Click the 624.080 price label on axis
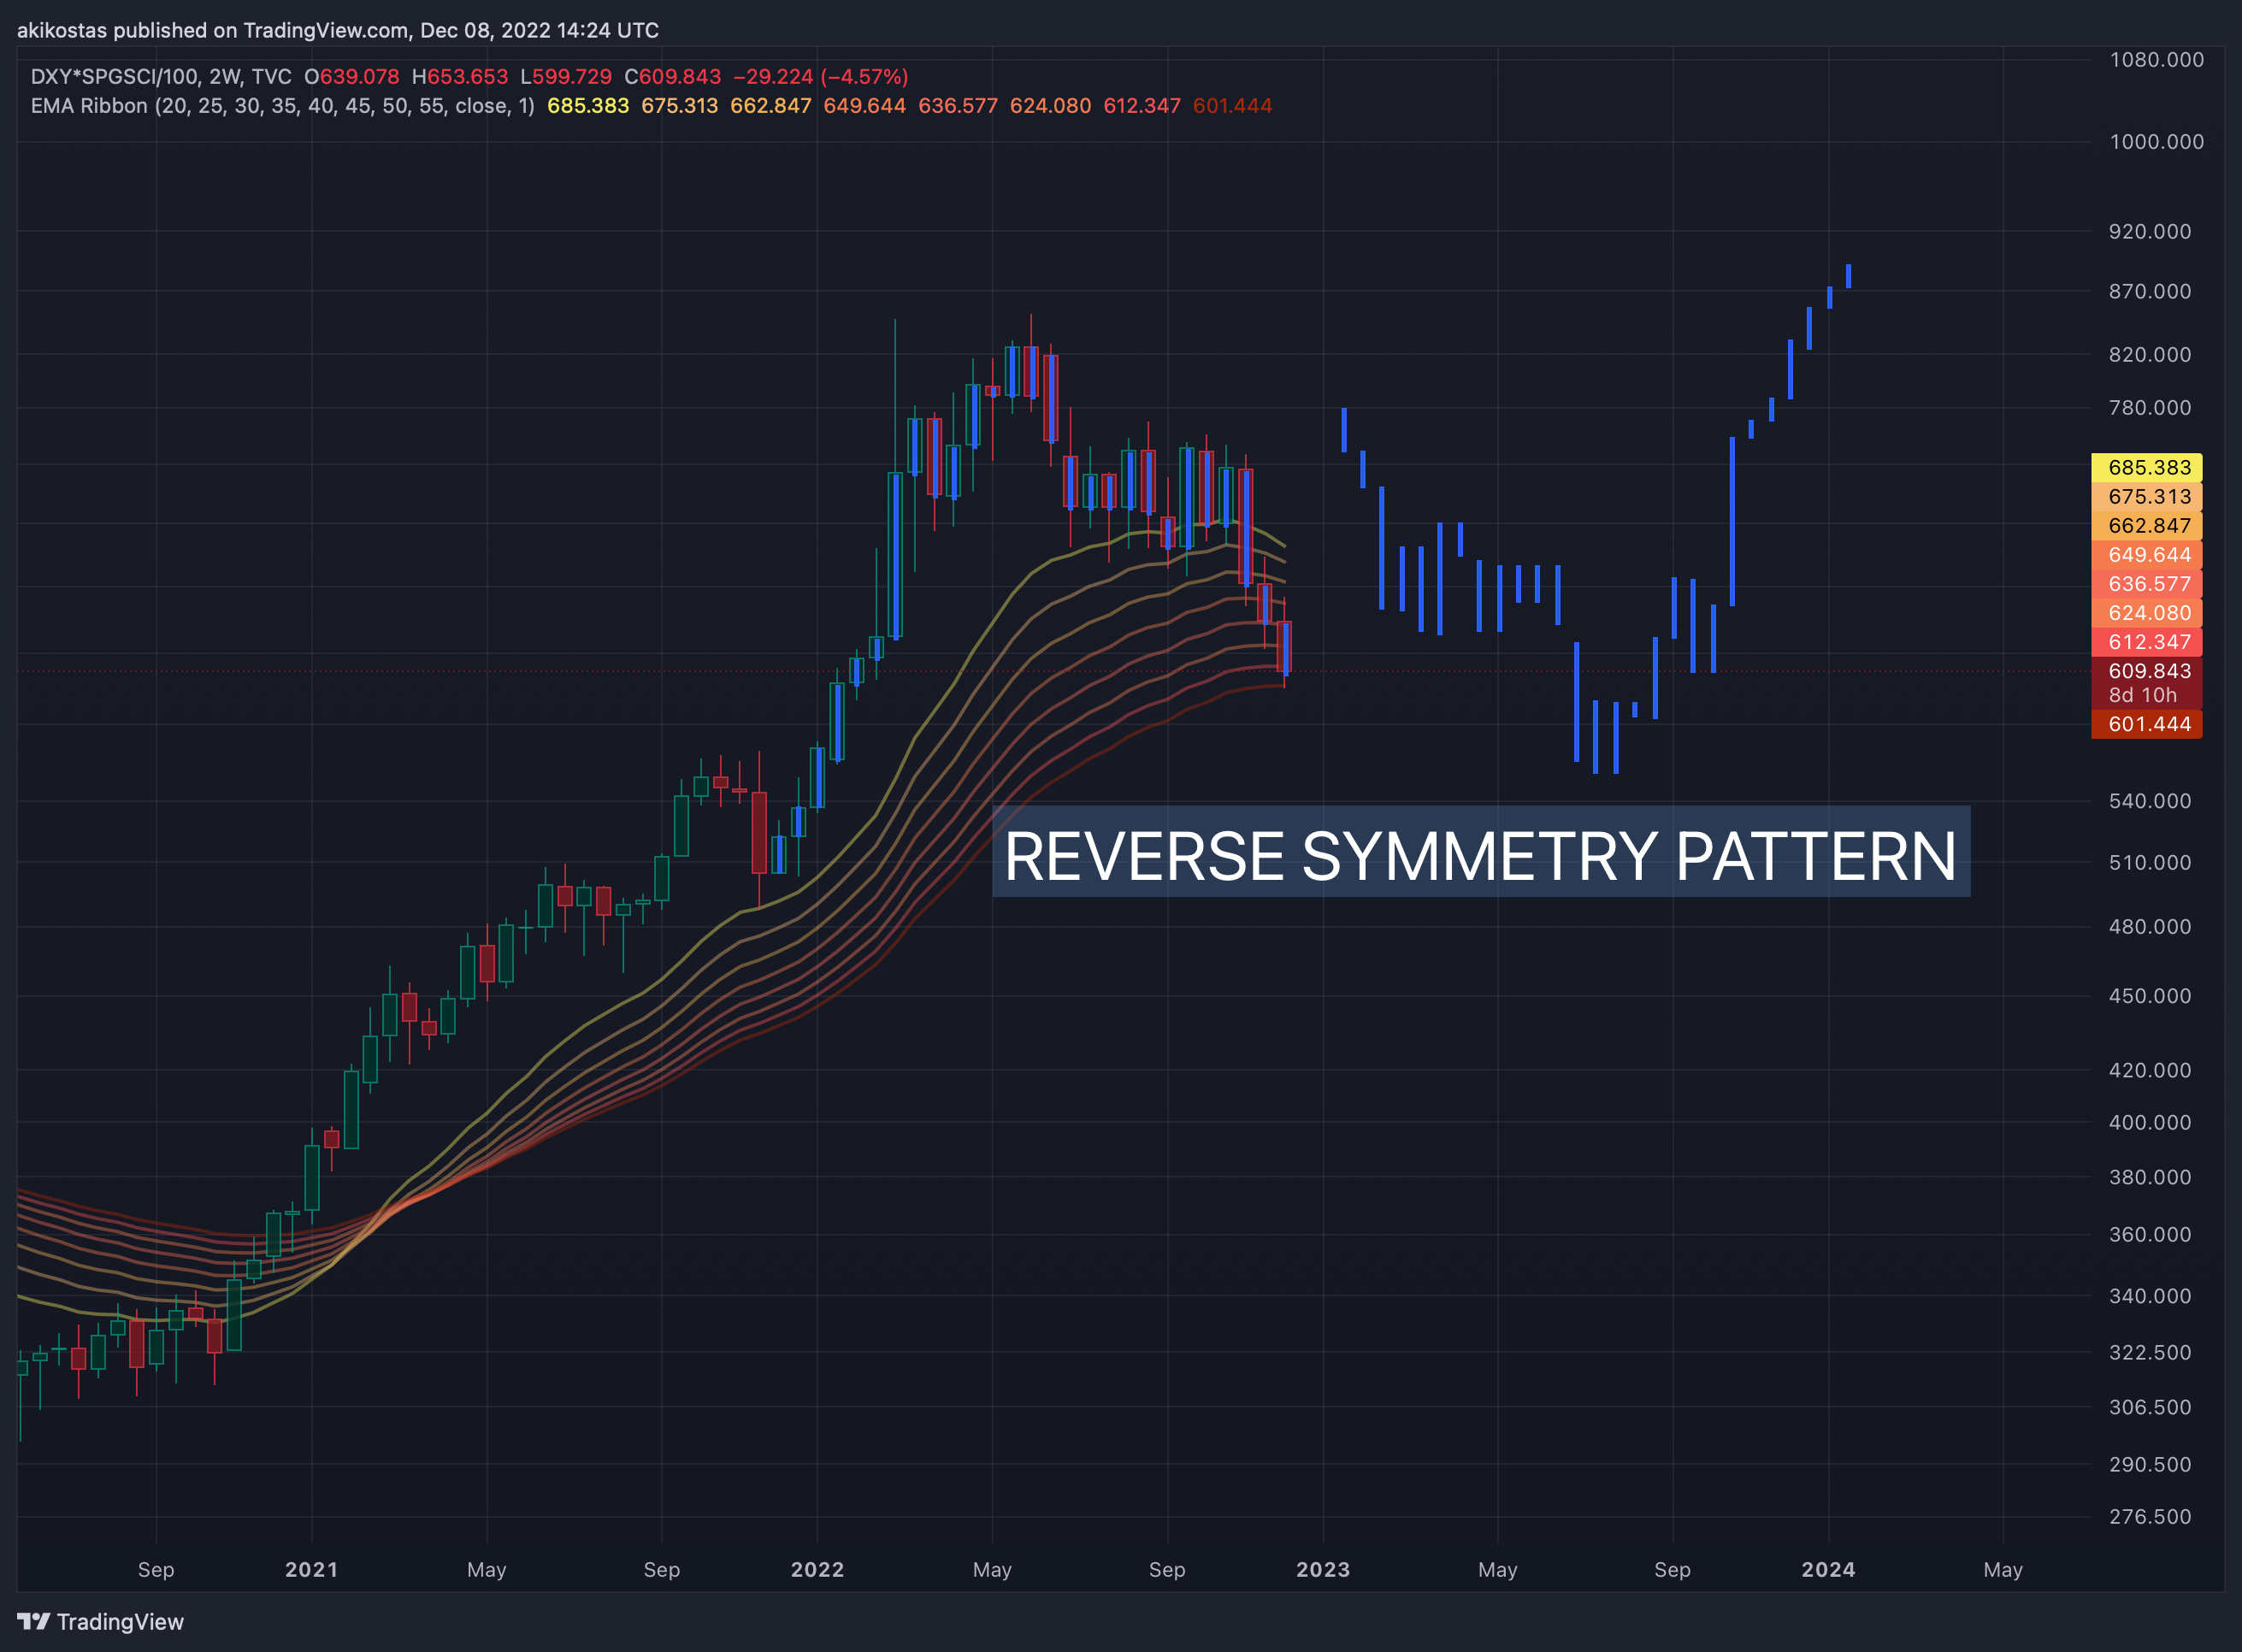The height and width of the screenshot is (1652, 2242). coord(2146,612)
